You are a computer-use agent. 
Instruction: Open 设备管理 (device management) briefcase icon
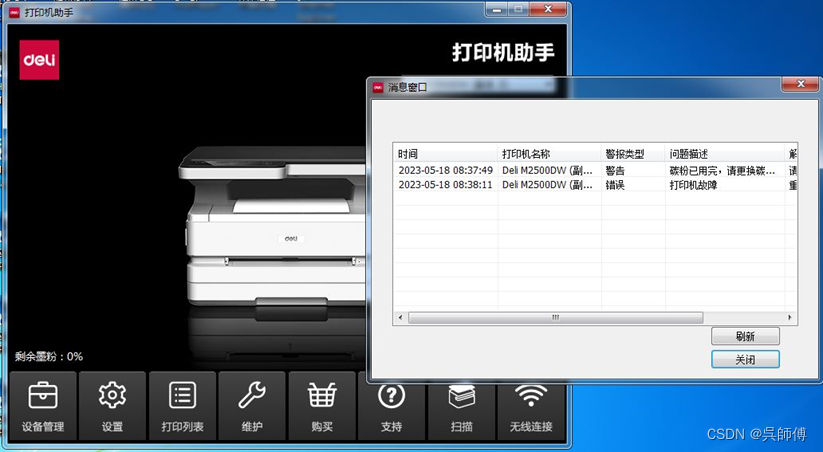(x=43, y=406)
